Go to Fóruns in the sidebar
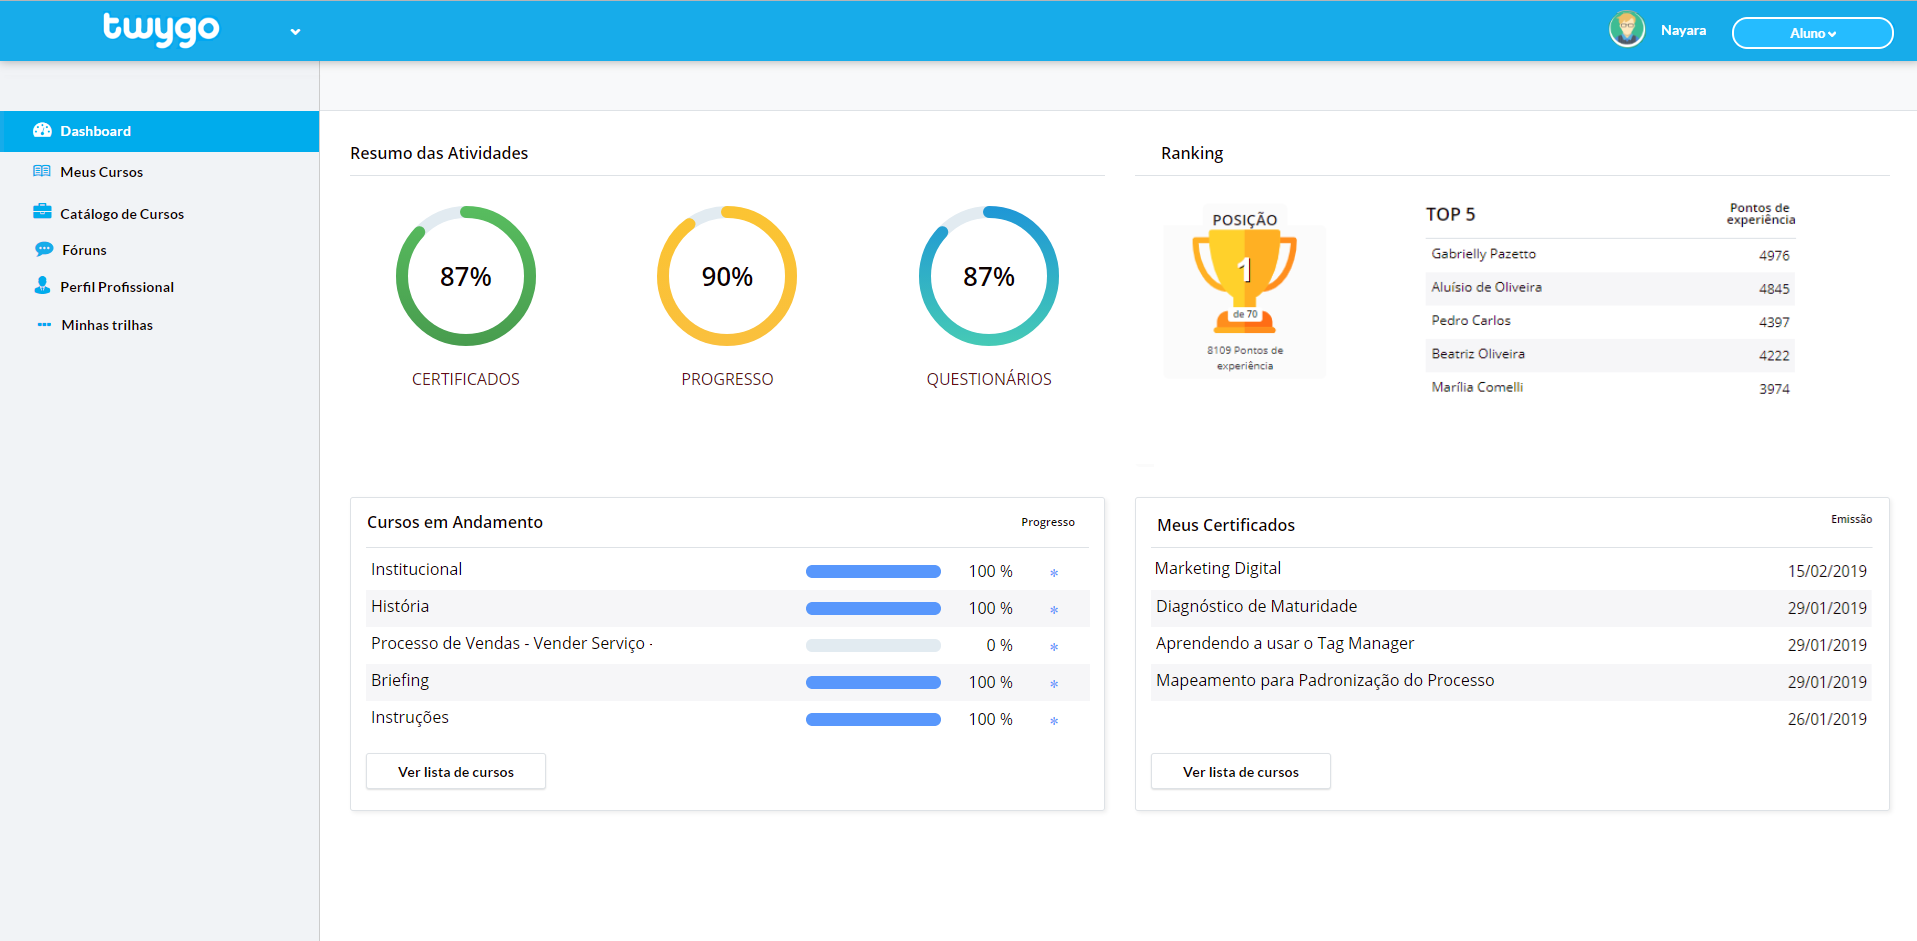The image size is (1917, 941). pyautogui.click(x=84, y=250)
